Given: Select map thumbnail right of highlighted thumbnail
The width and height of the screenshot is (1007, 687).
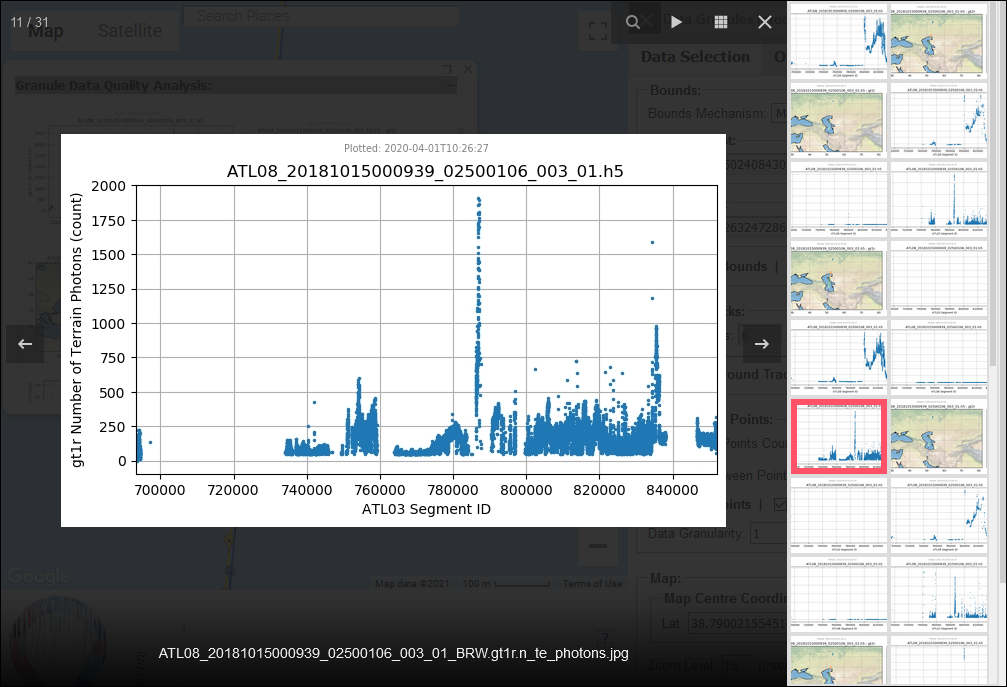Looking at the screenshot, I should (x=936, y=436).
